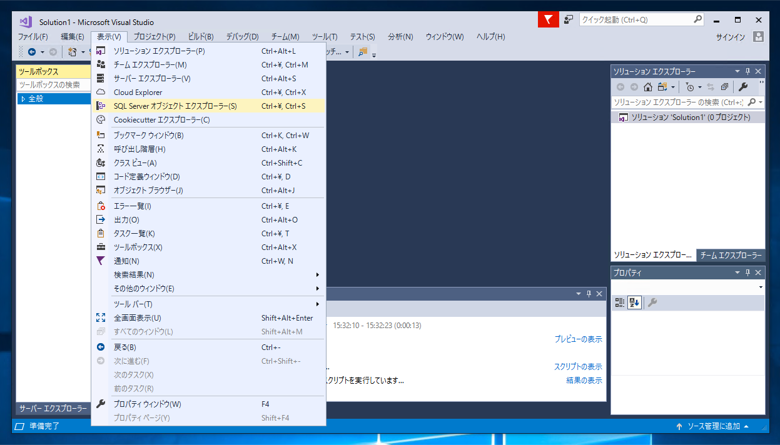Open the Solution Explorer panel options dropdown
This screenshot has width=780, height=445.
(737, 71)
